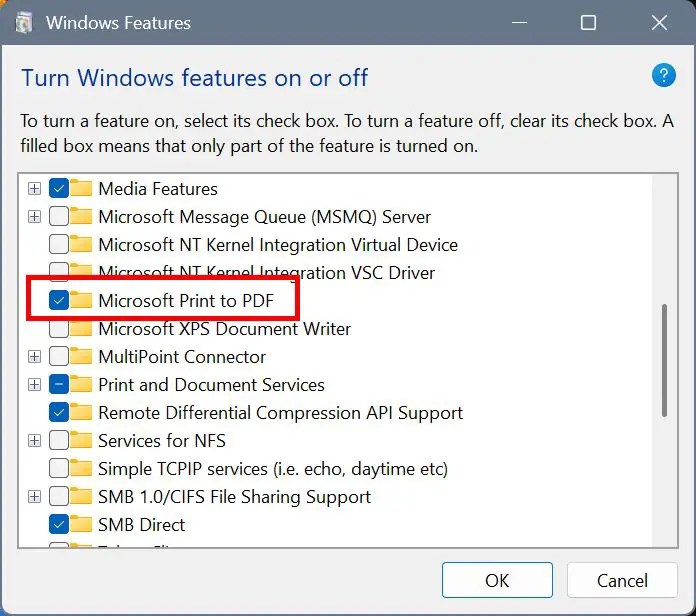Click the Media Features folder icon
The width and height of the screenshot is (696, 616).
(81, 189)
